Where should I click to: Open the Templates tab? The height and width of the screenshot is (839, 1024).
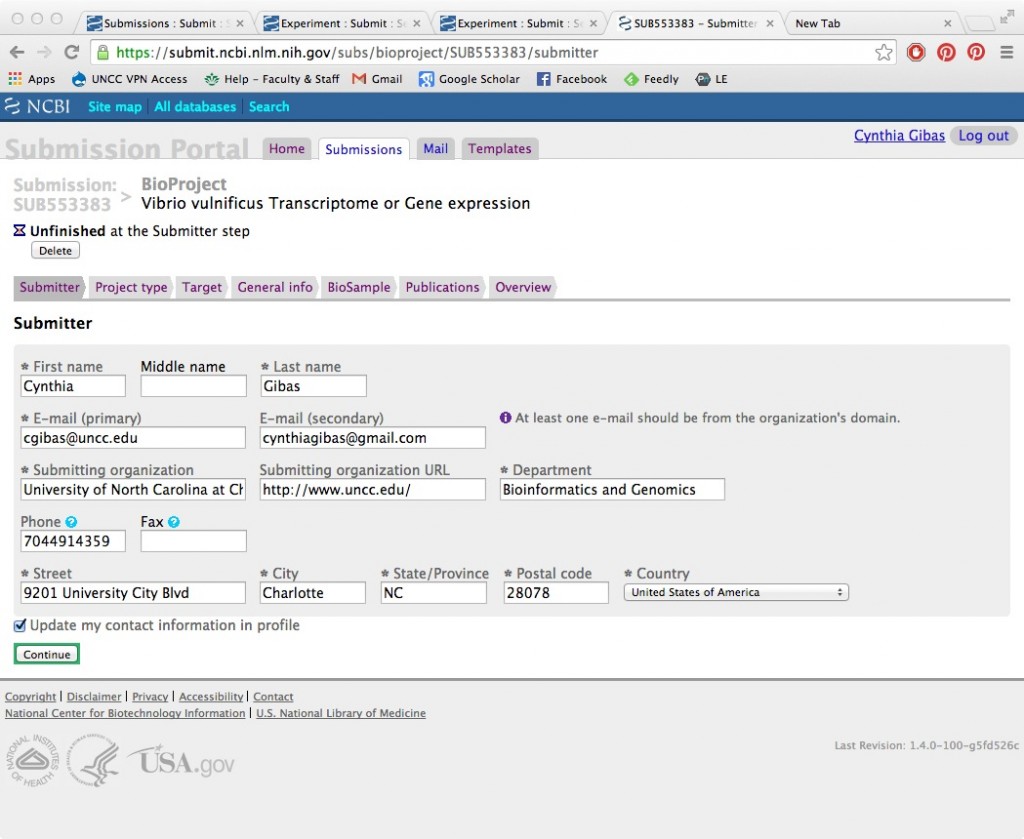pos(499,149)
